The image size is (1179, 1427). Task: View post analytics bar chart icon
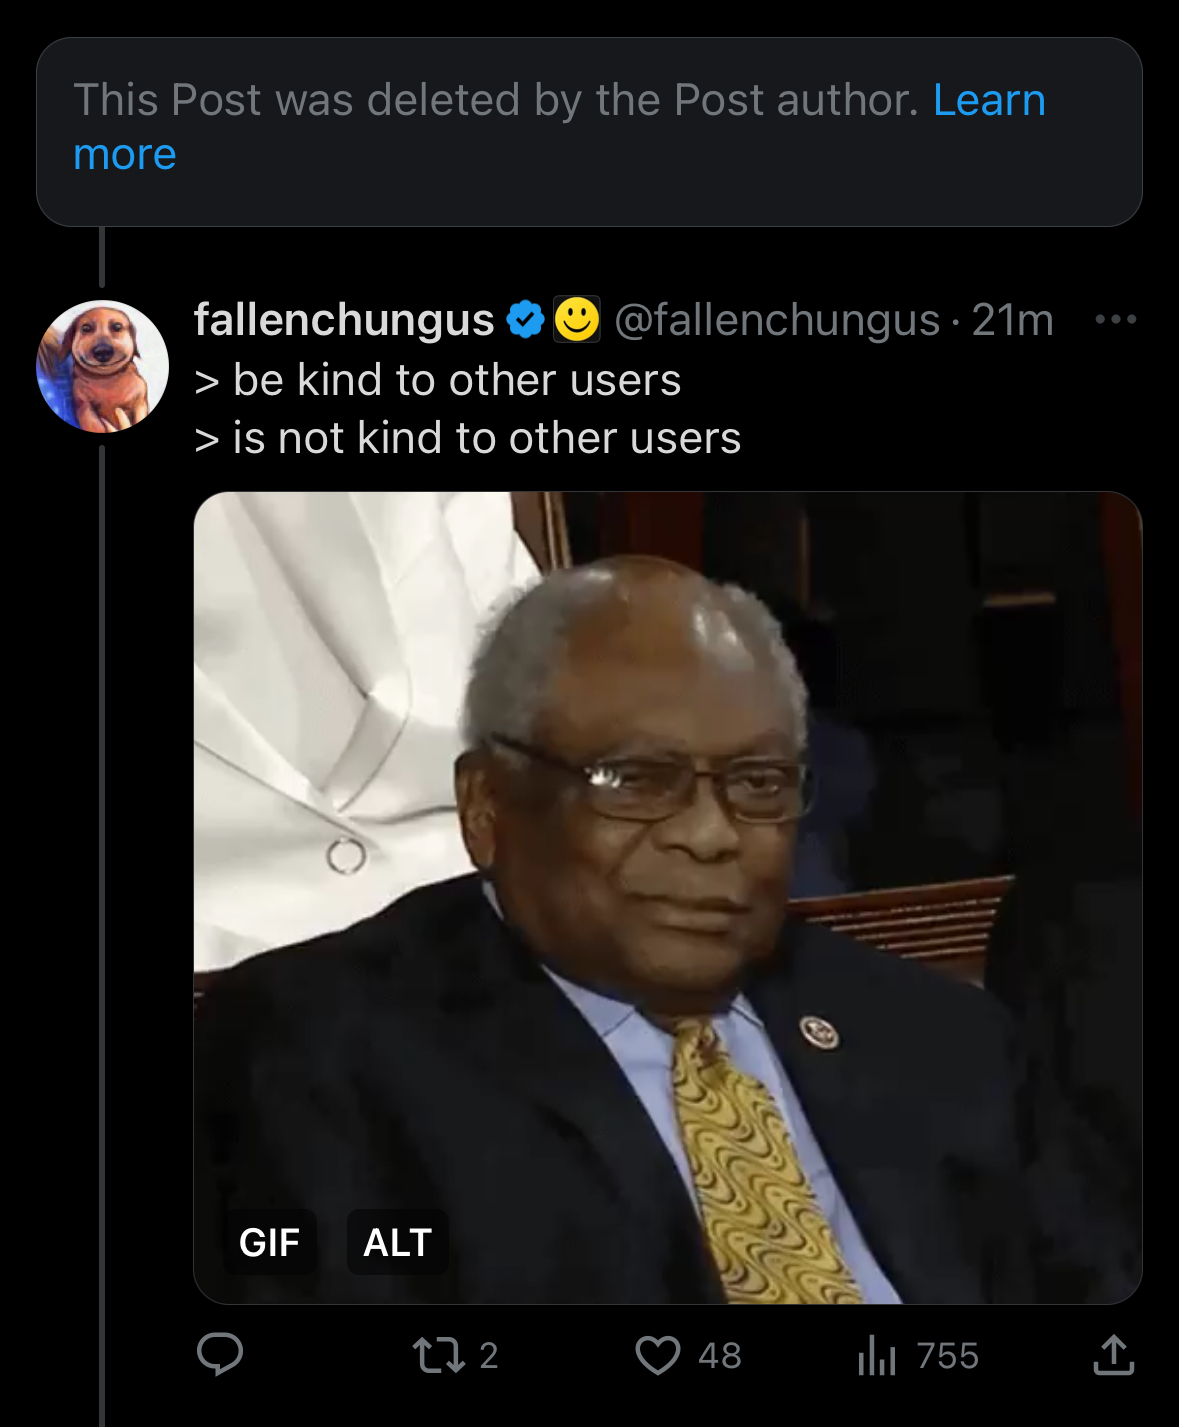876,1356
